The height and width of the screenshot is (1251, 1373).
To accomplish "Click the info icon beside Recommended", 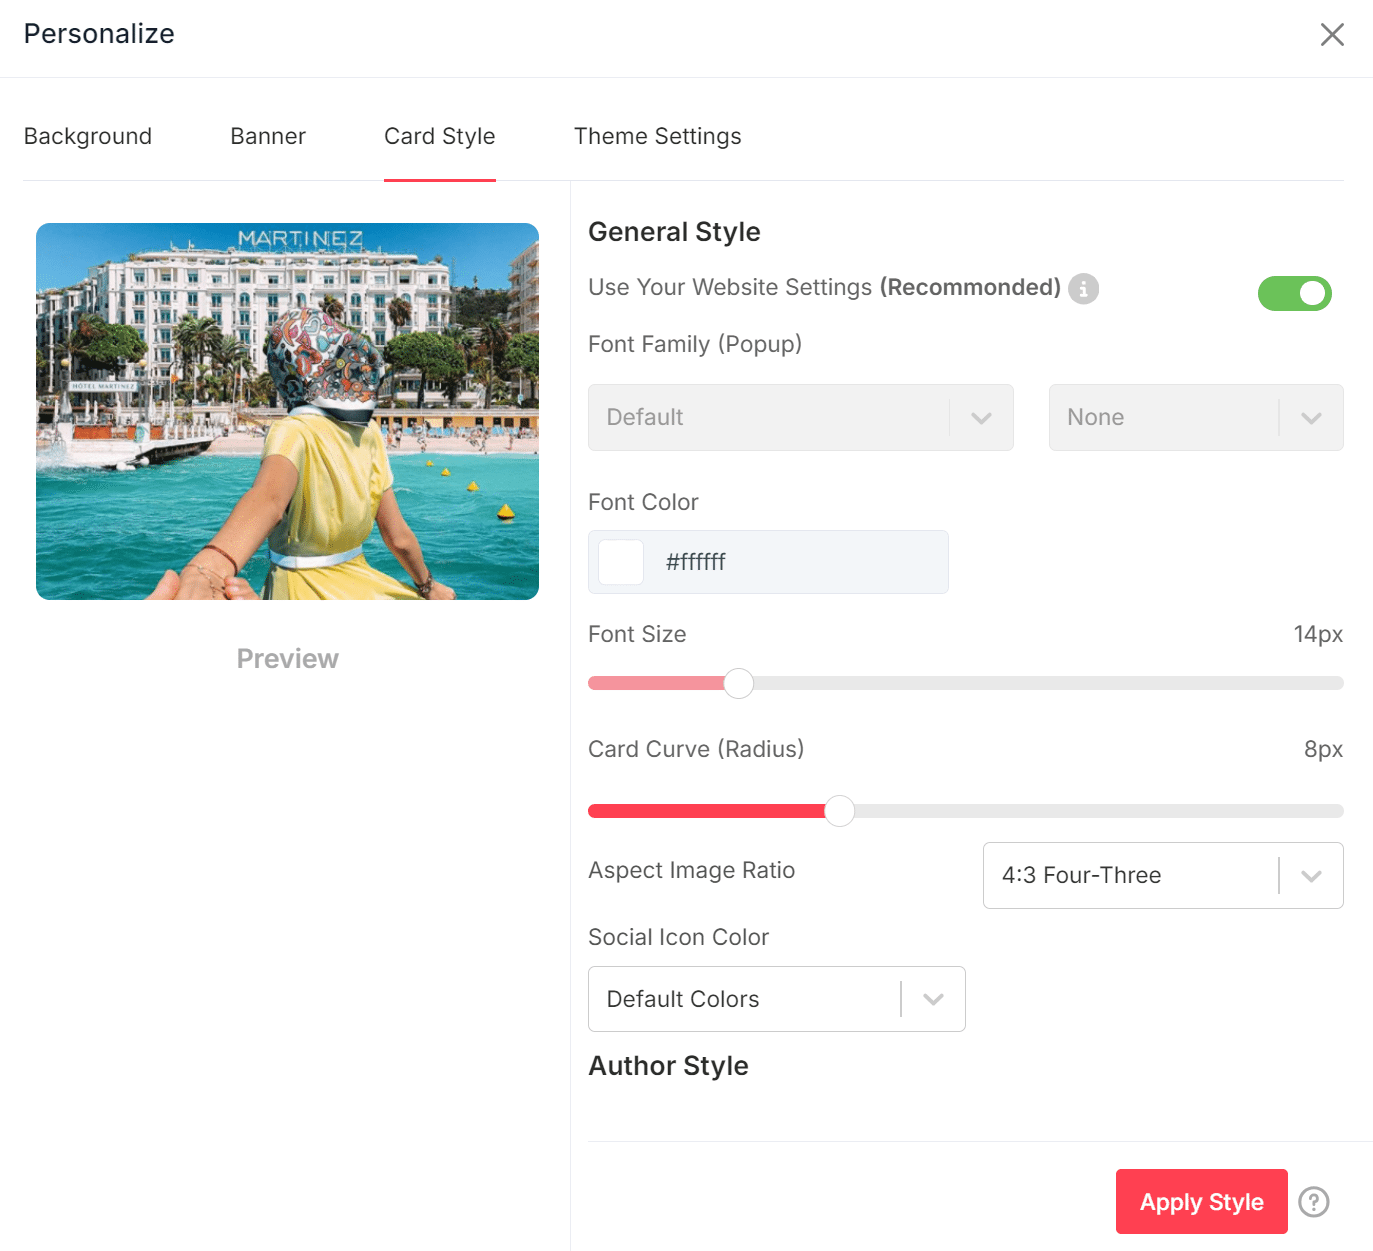I will (x=1083, y=289).
